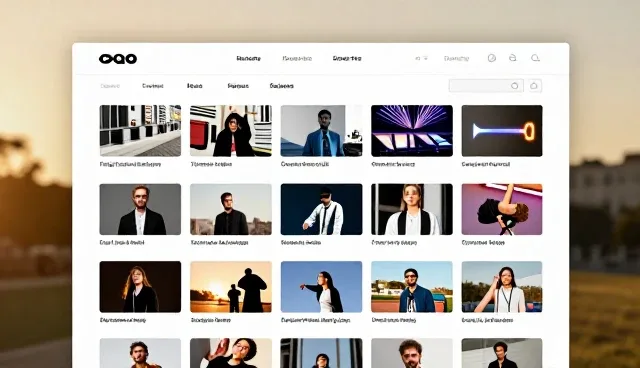
Task: Open the bottom-row thumbnail of a woman with glasses raising her hand
Action: [x=231, y=353]
